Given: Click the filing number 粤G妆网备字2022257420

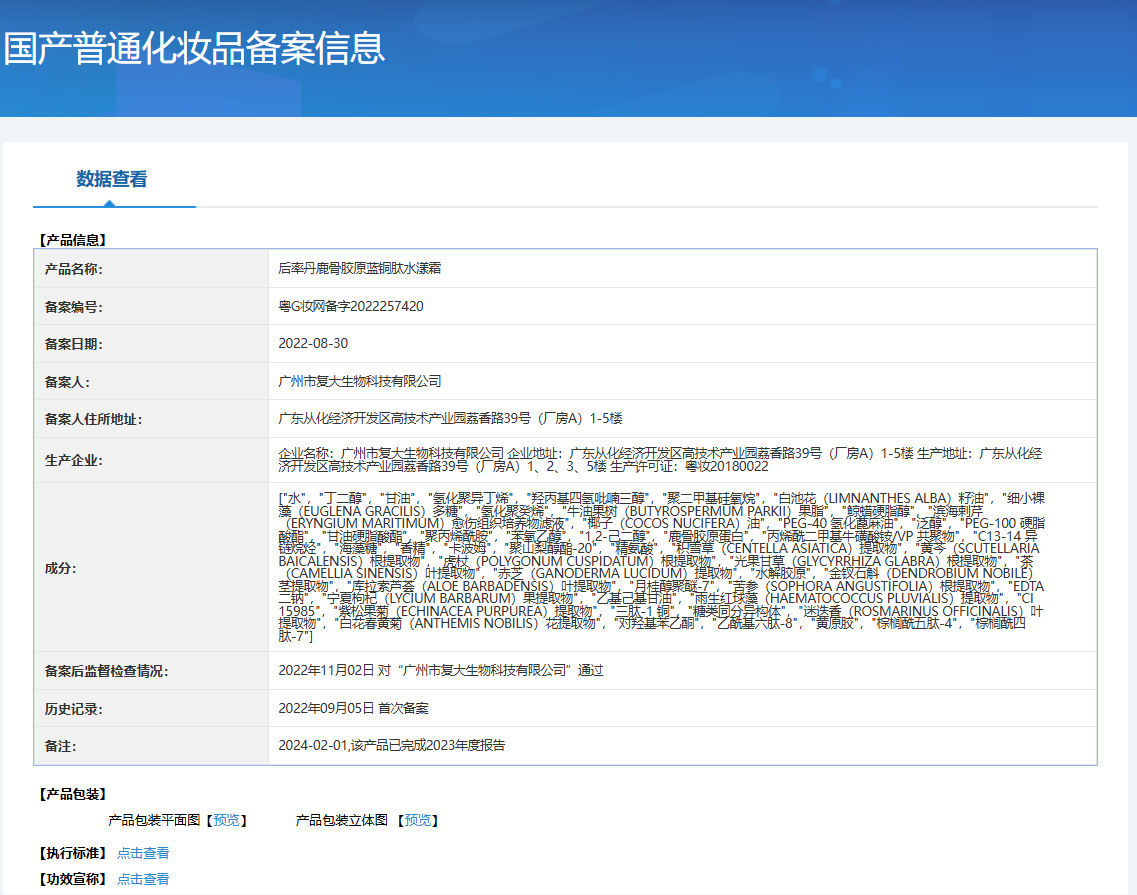Looking at the screenshot, I should point(350,306).
